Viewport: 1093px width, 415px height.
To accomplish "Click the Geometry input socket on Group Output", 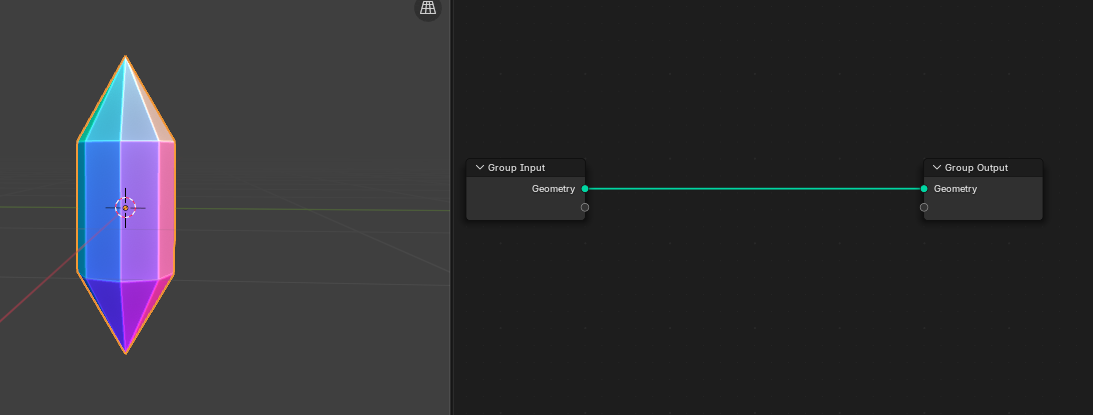I will tap(924, 188).
